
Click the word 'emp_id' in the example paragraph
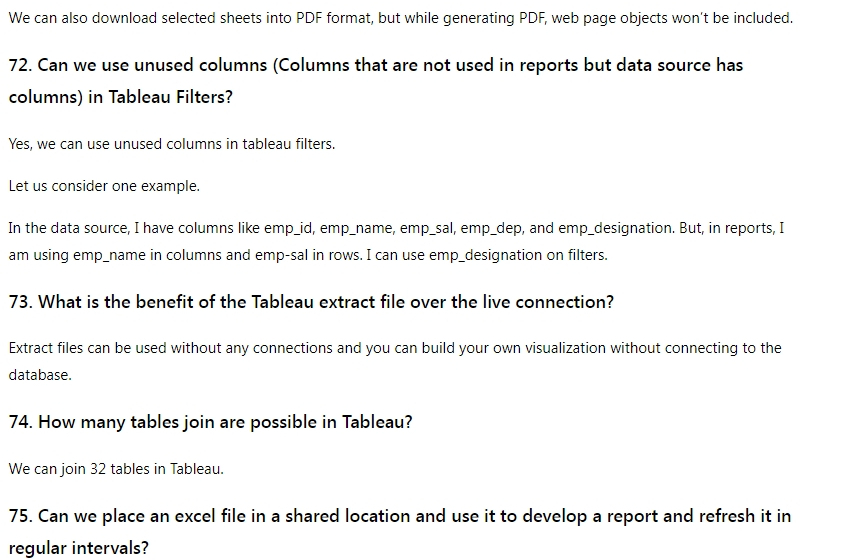(289, 228)
